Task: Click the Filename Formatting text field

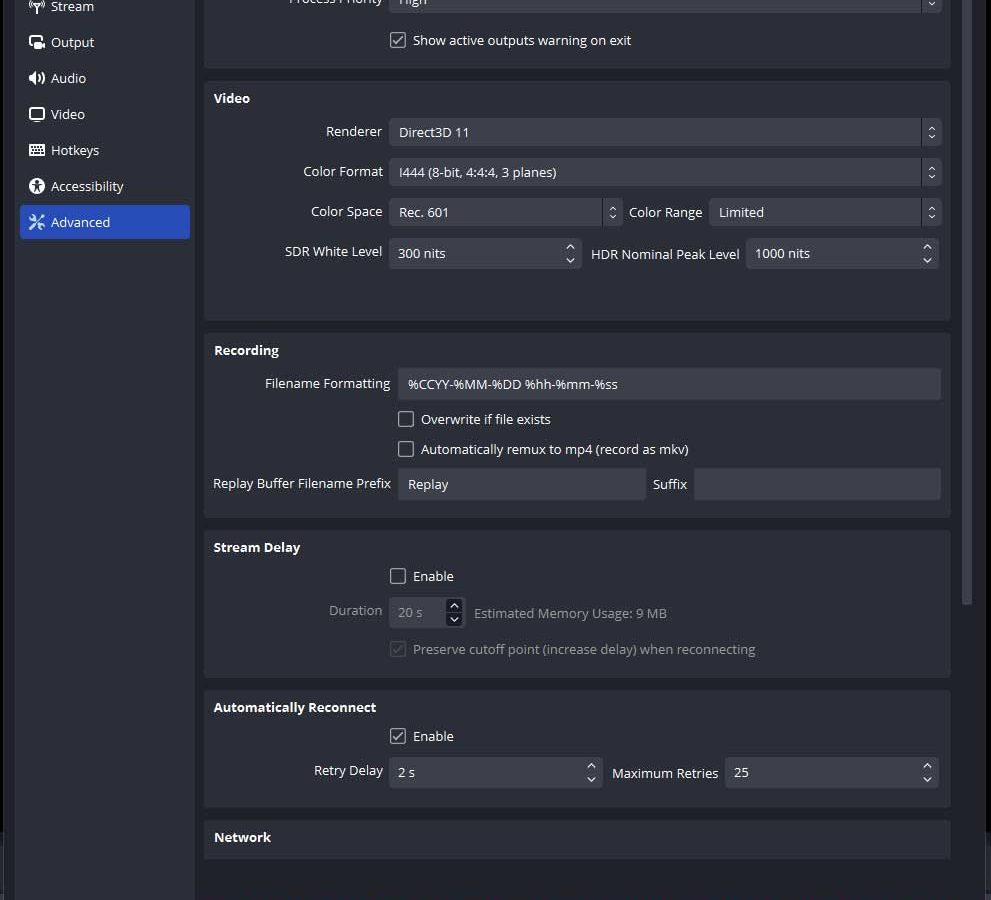Action: [x=668, y=384]
